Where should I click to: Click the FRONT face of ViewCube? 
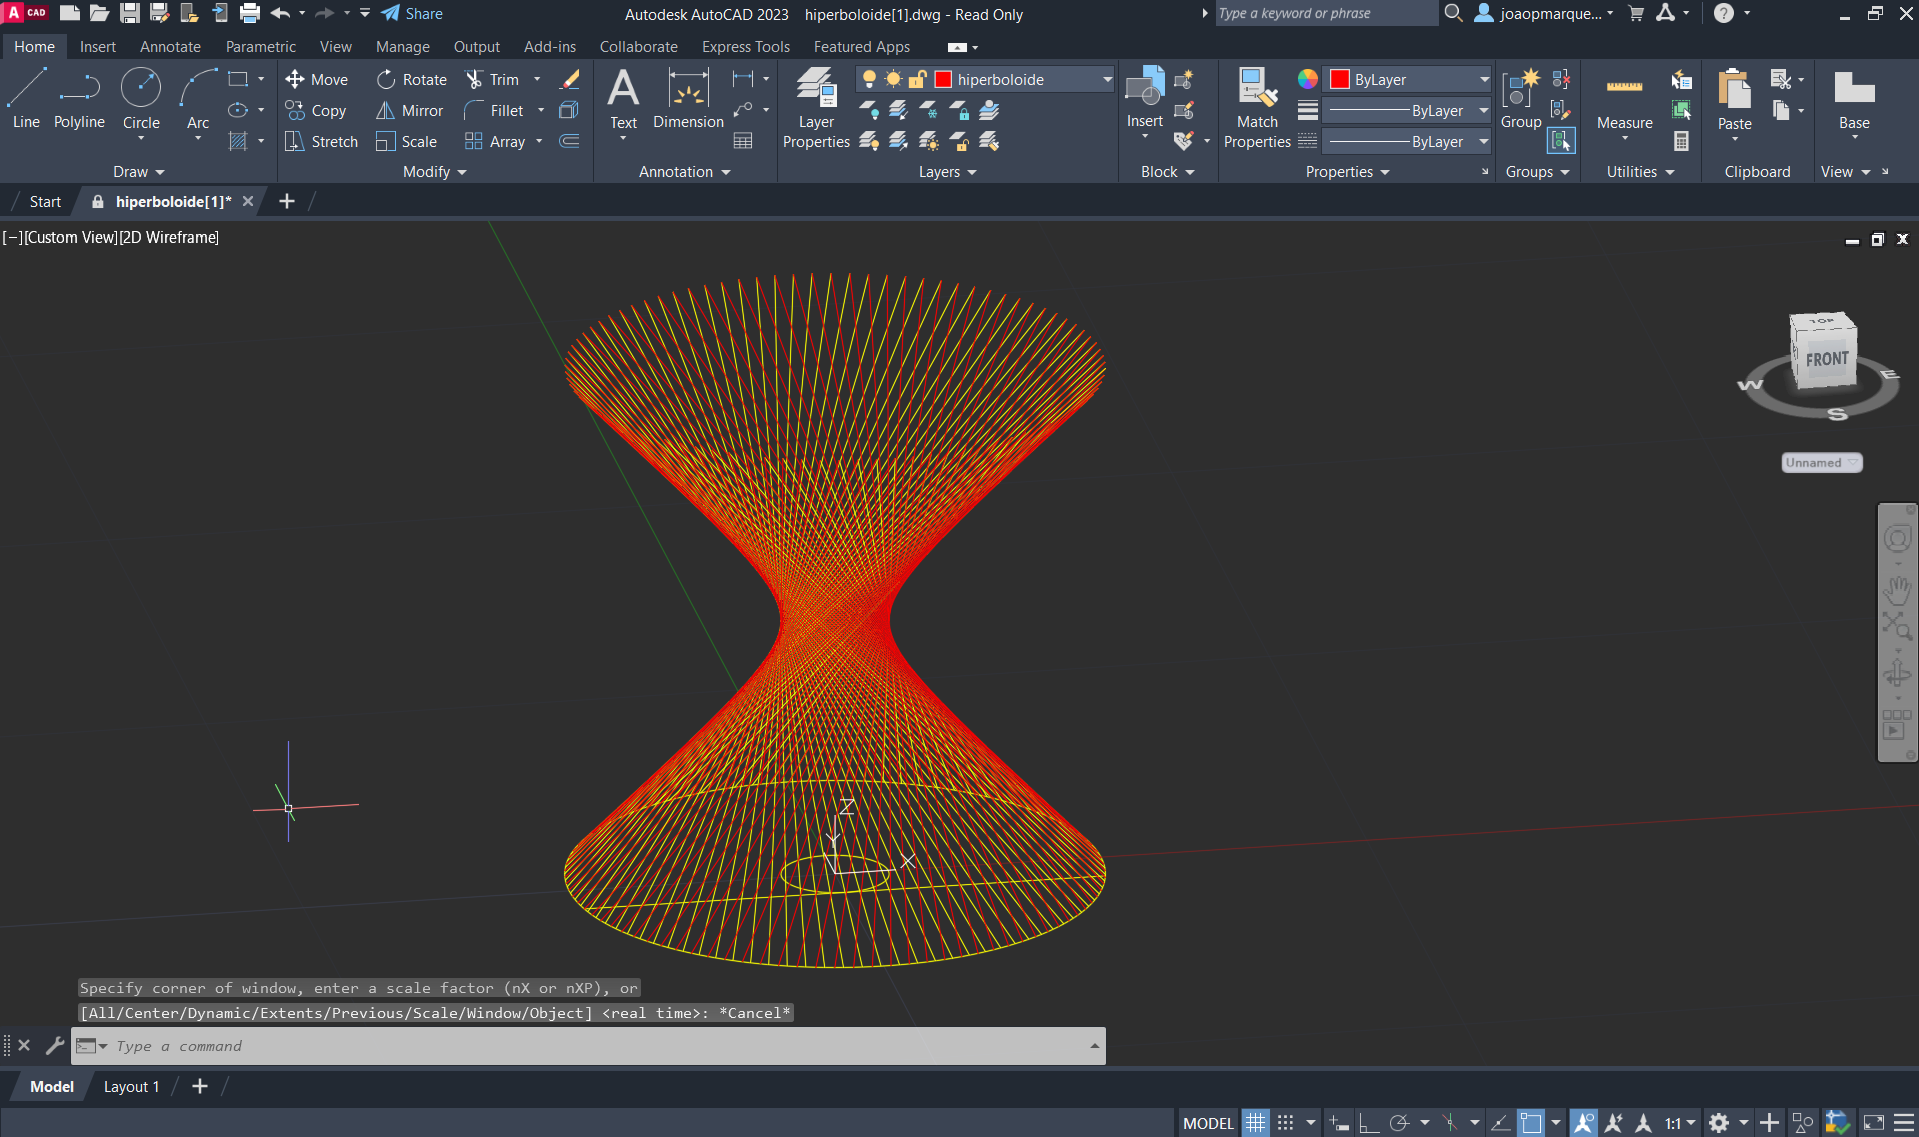click(1827, 359)
